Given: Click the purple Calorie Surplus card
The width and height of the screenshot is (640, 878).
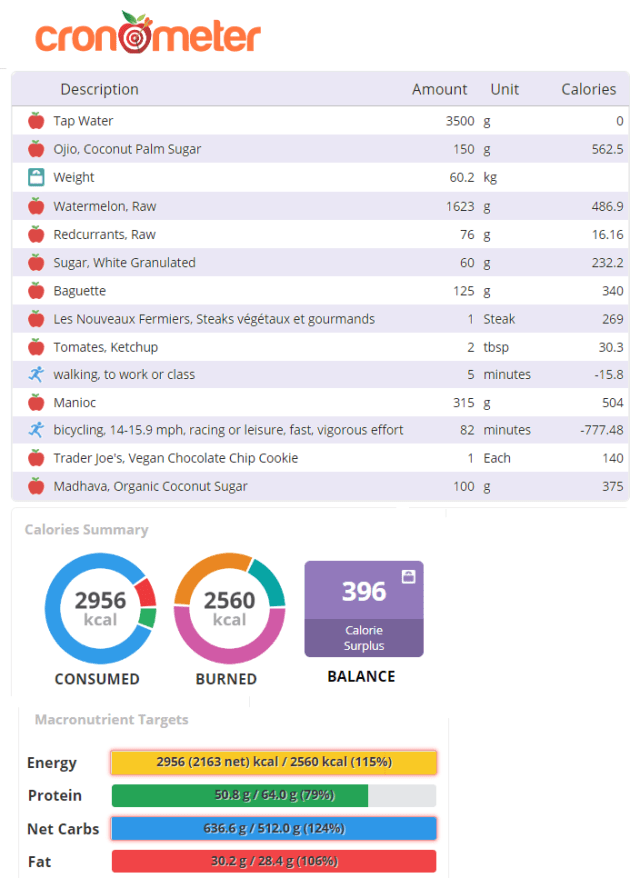Looking at the screenshot, I should 364,608.
